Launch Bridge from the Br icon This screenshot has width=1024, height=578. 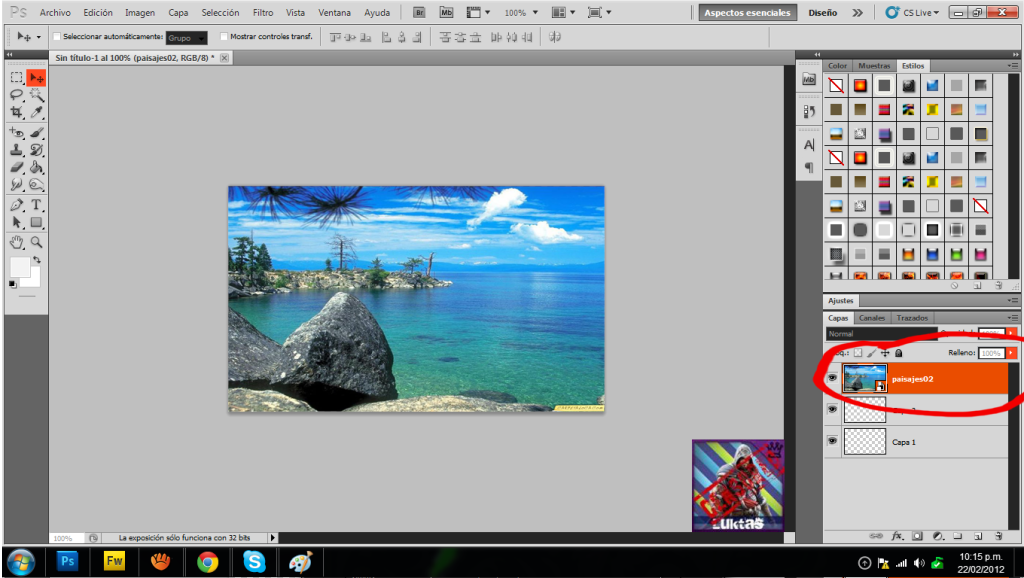click(419, 12)
